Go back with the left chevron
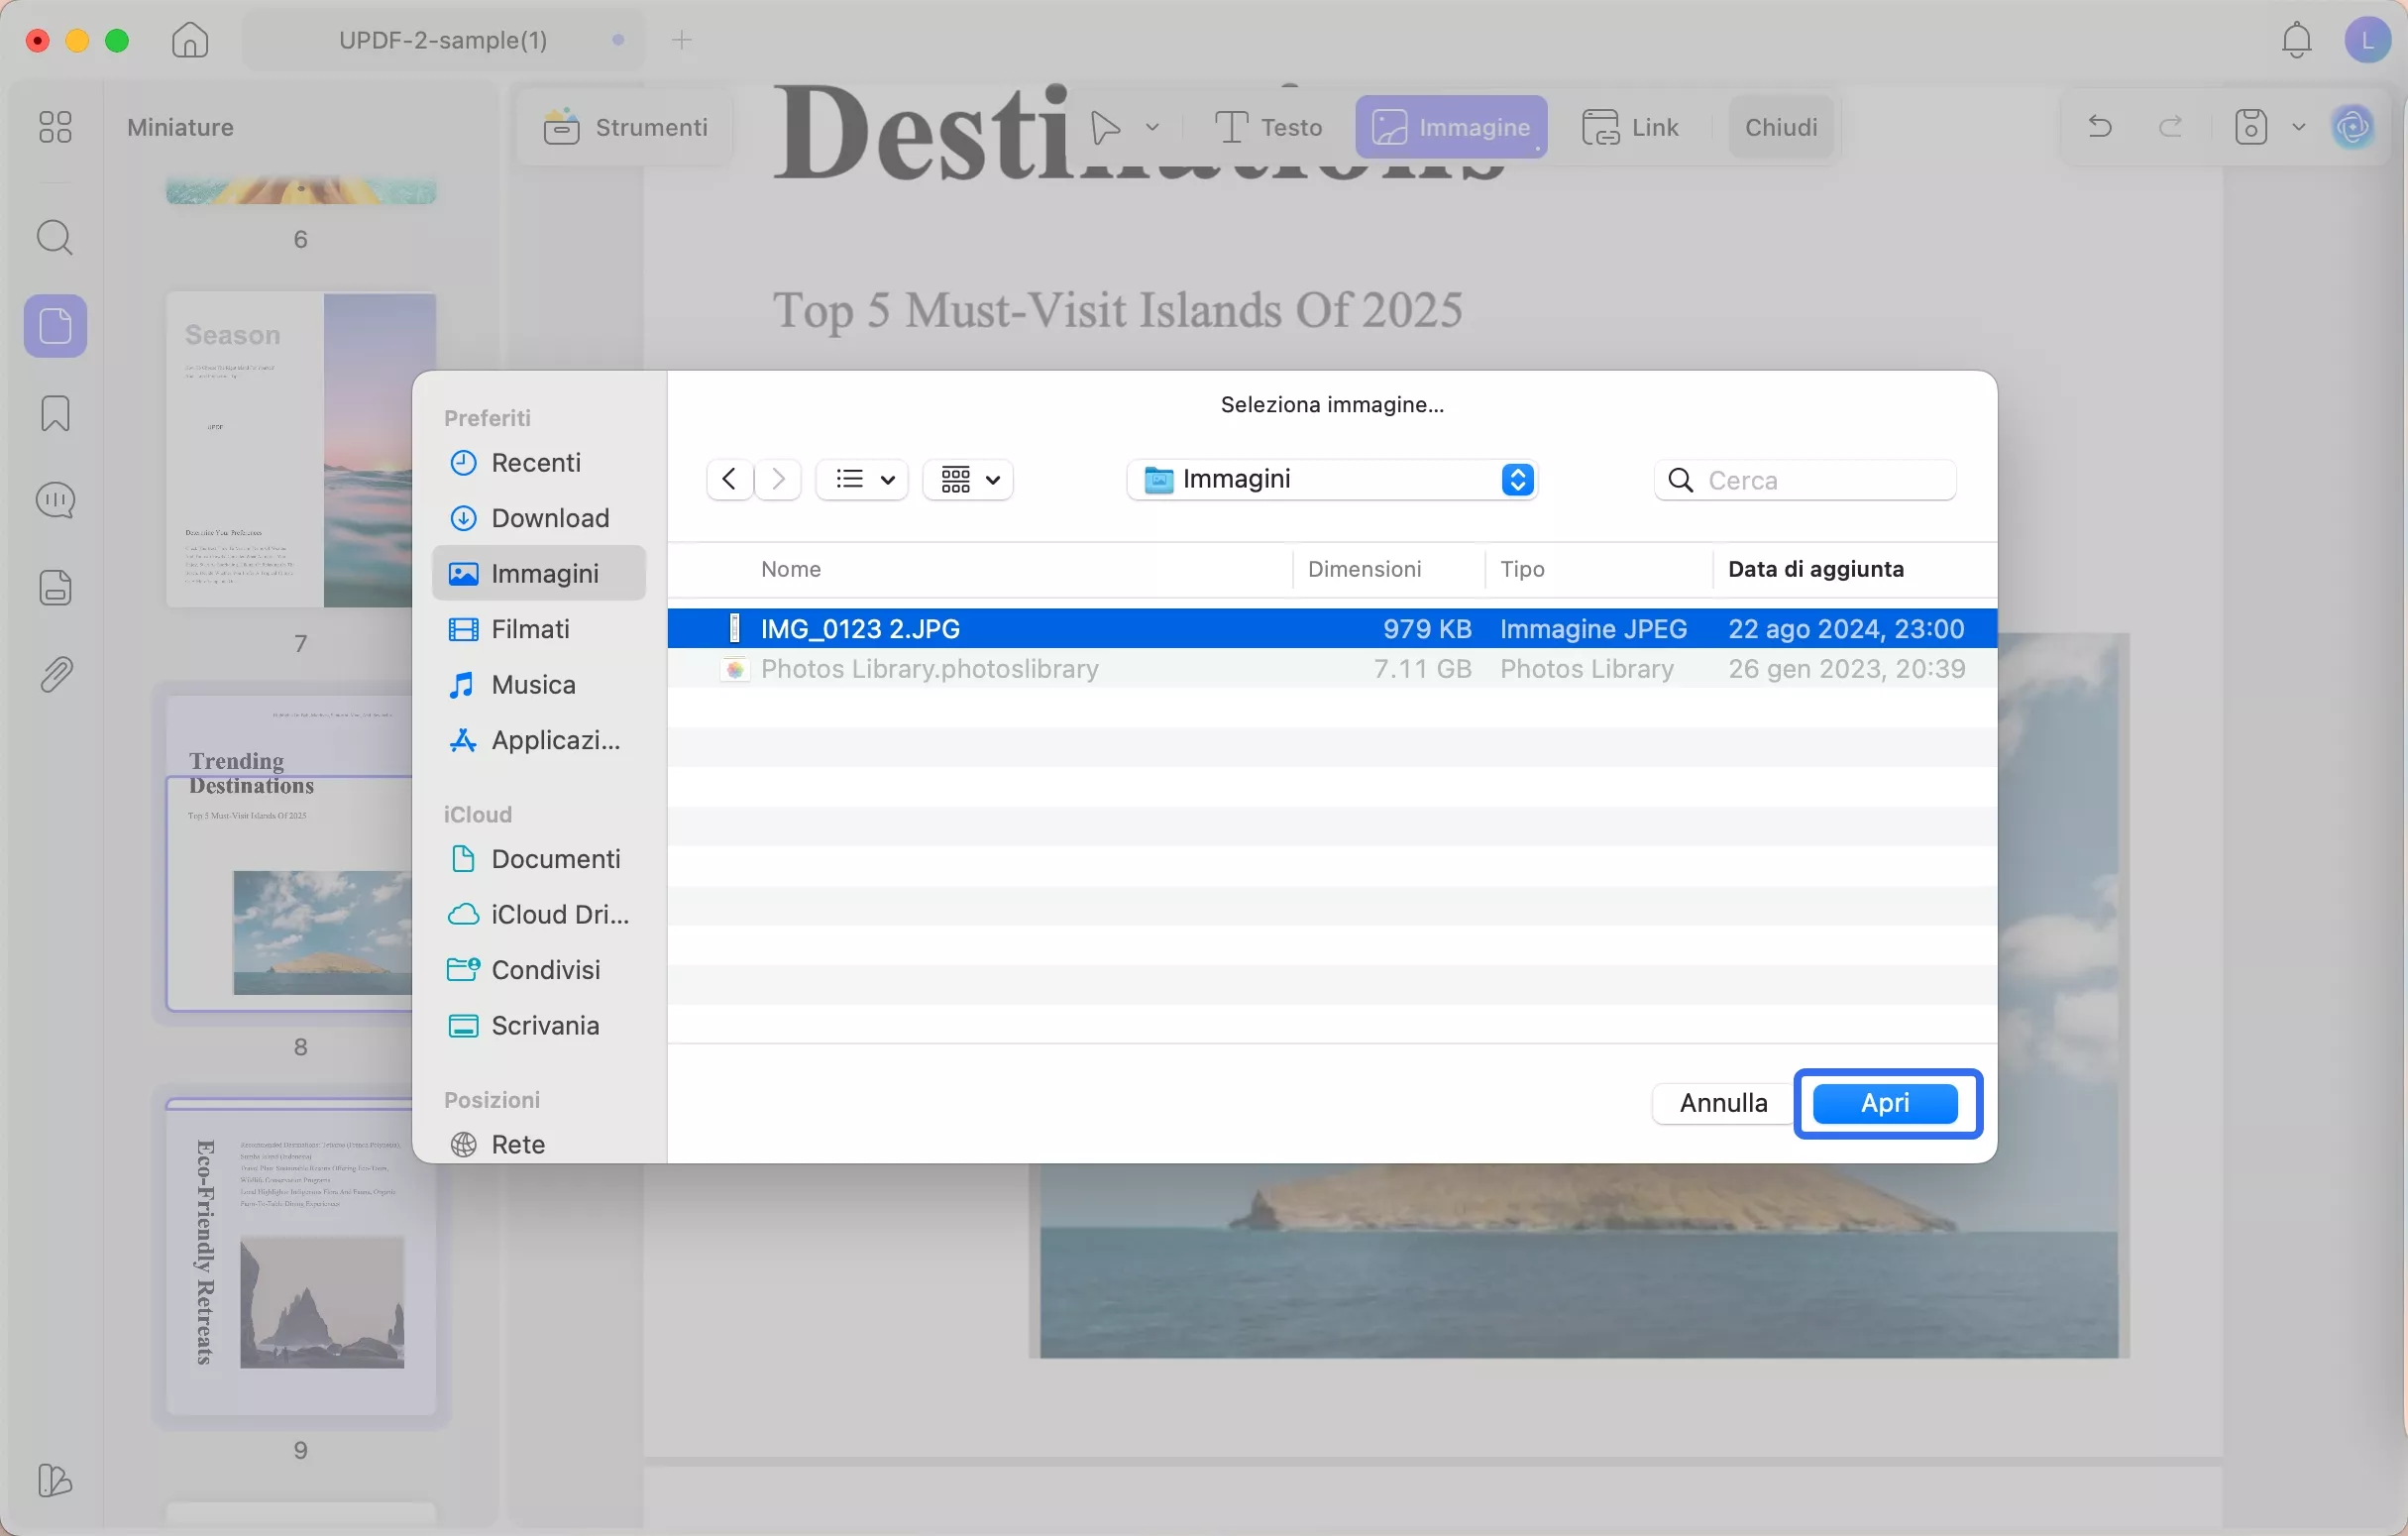The height and width of the screenshot is (1536, 2408). (x=729, y=480)
